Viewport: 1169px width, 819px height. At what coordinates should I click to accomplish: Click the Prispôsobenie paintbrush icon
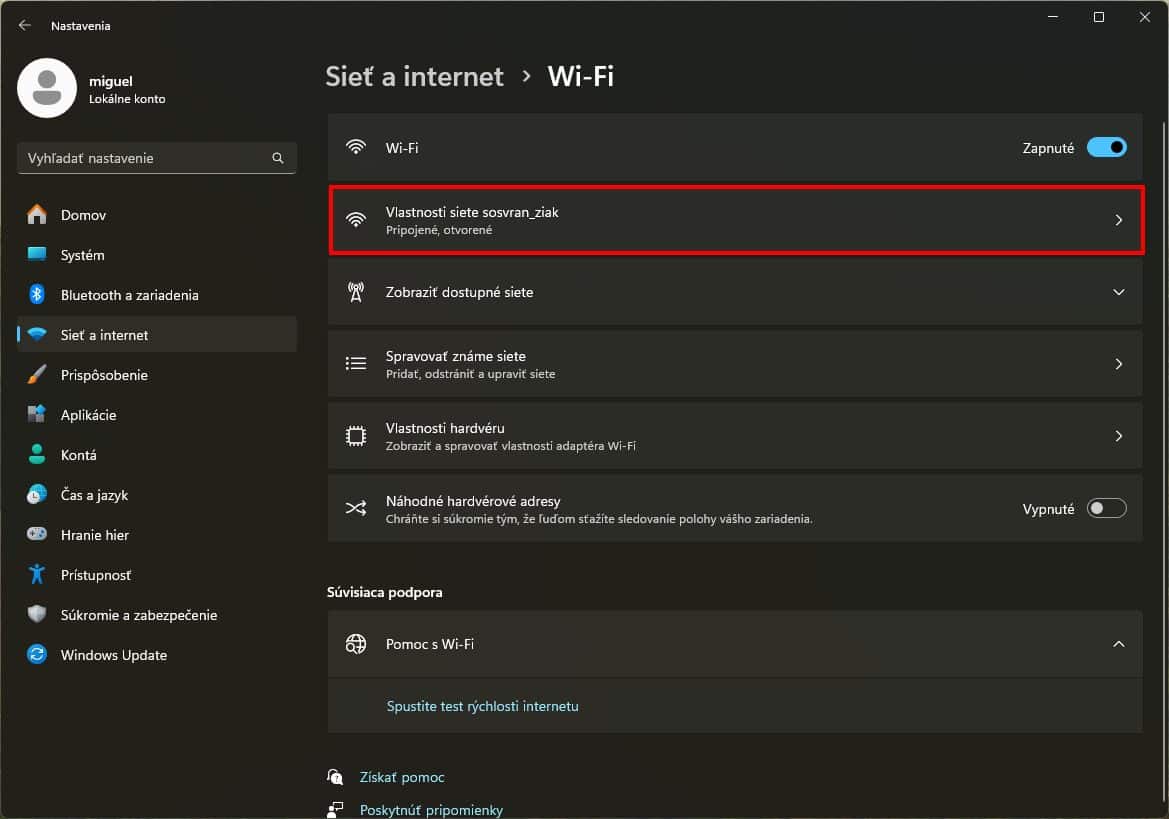tap(37, 374)
